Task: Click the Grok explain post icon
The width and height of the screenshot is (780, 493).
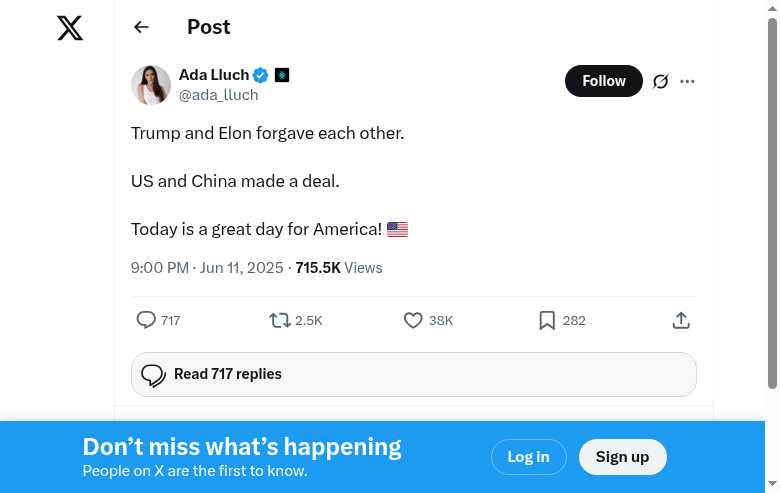Action: point(660,81)
